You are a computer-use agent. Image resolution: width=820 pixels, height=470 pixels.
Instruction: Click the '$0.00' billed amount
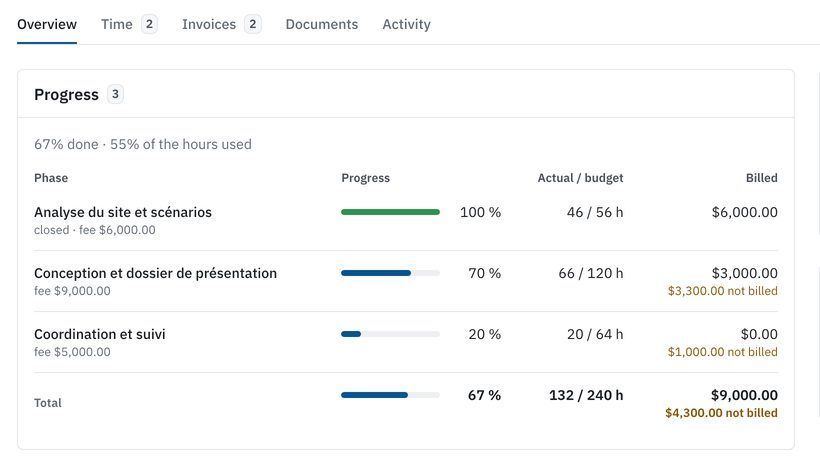(x=759, y=334)
